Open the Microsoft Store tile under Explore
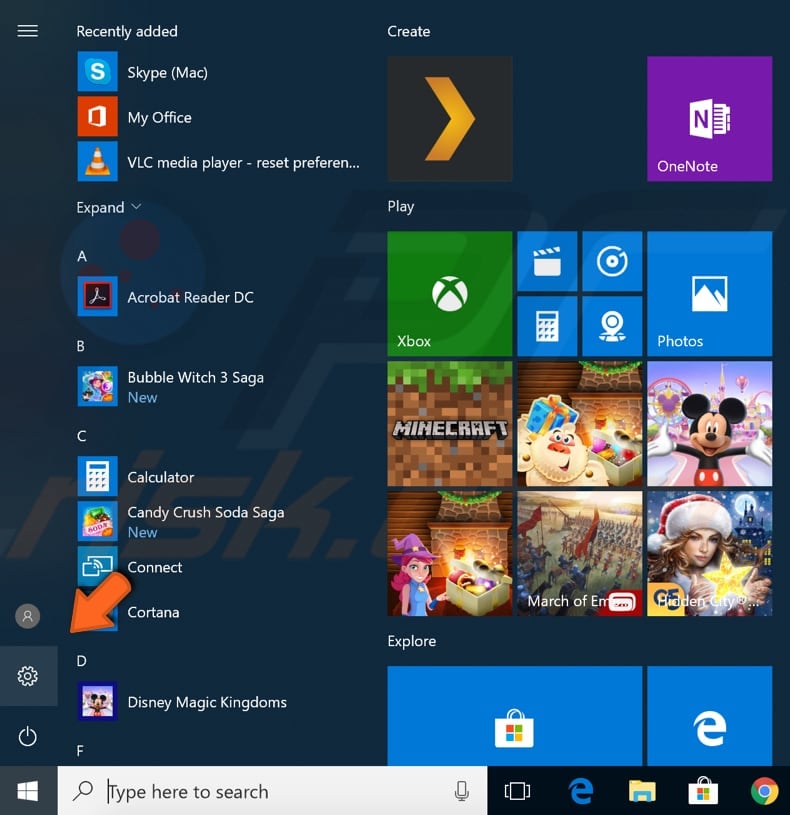 (x=515, y=716)
